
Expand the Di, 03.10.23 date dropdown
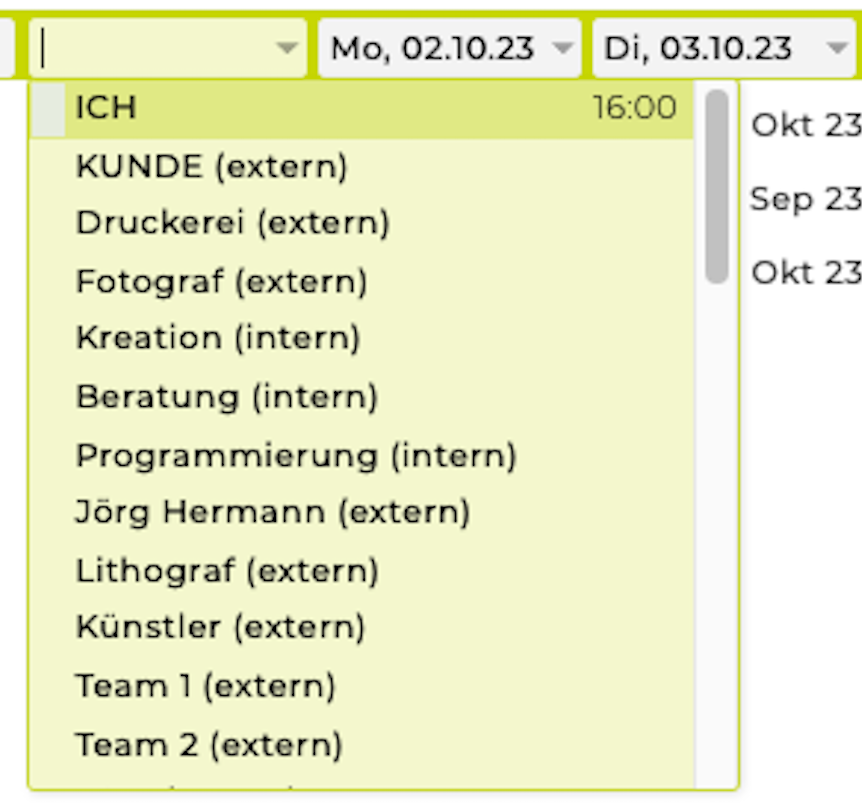point(837,48)
